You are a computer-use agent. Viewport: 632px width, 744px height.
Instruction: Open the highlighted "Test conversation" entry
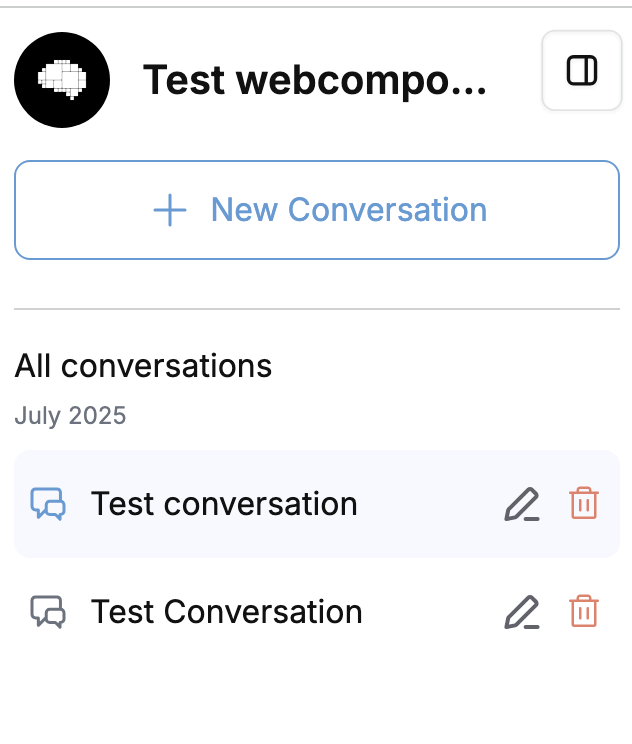224,504
